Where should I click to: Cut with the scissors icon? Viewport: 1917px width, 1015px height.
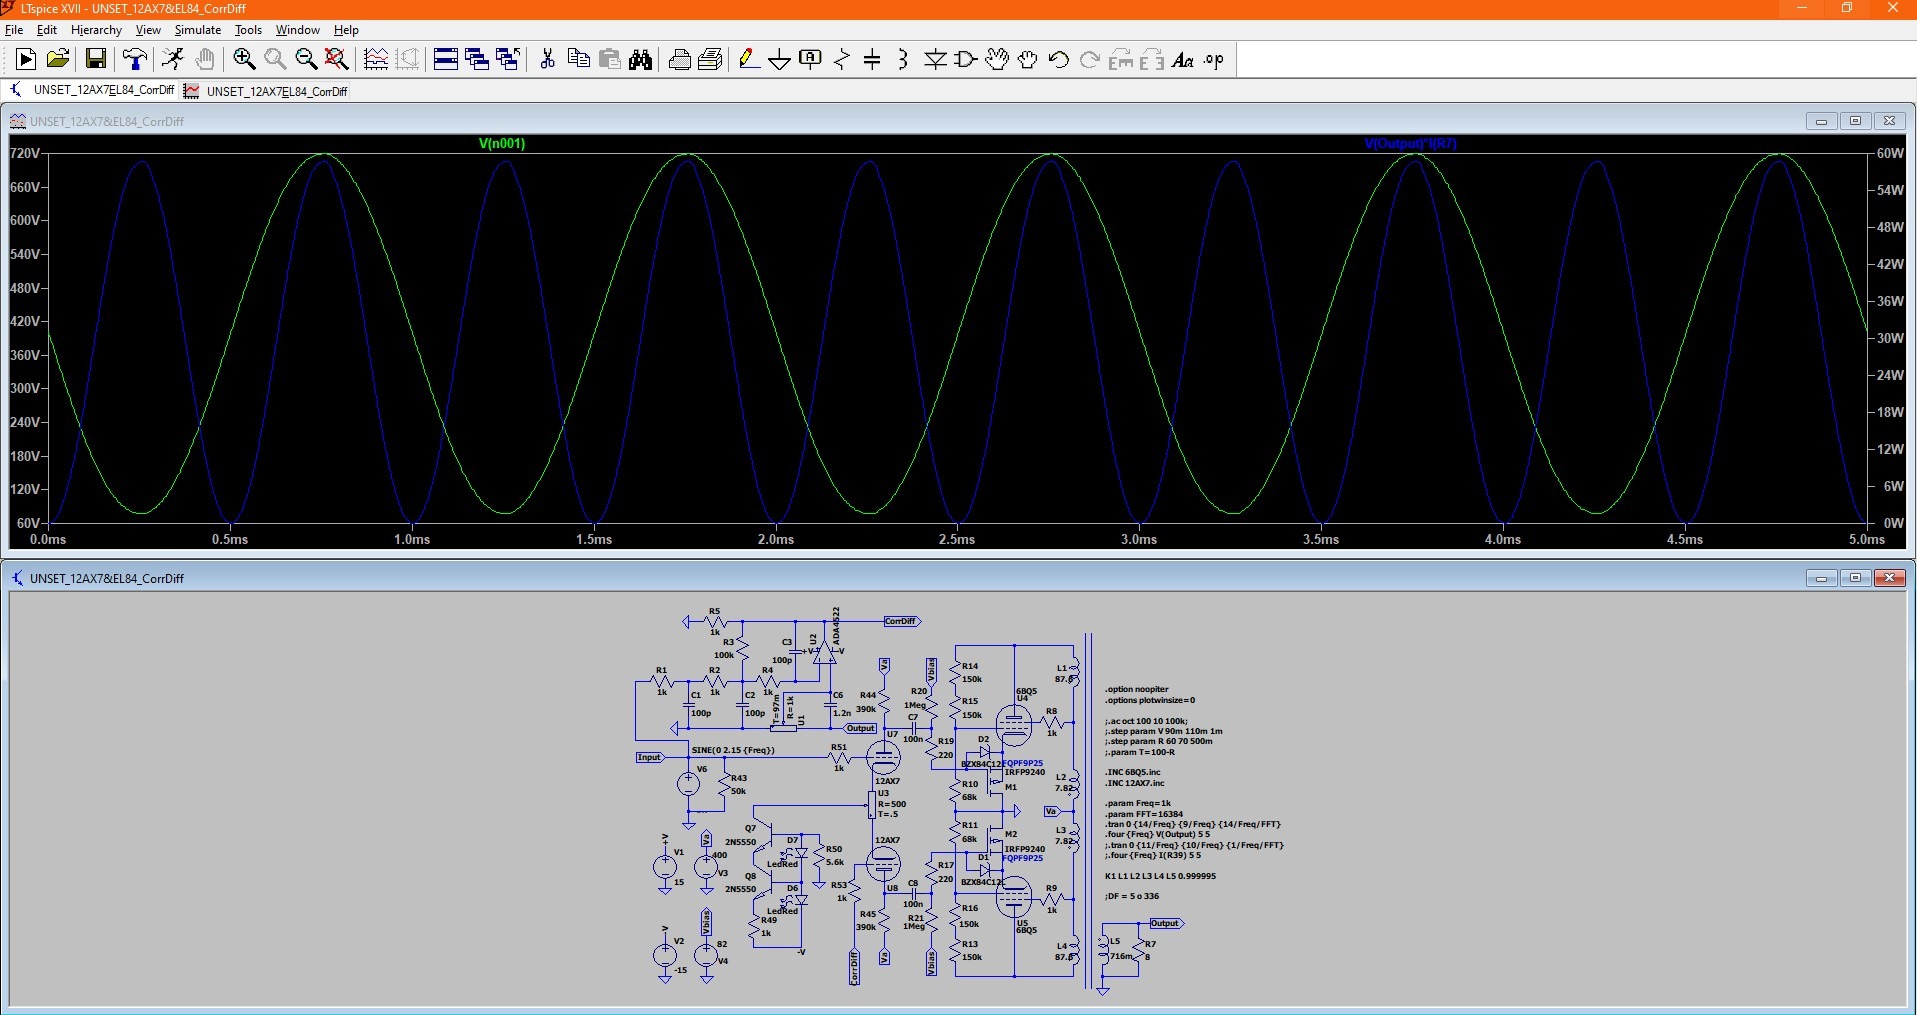coord(547,60)
